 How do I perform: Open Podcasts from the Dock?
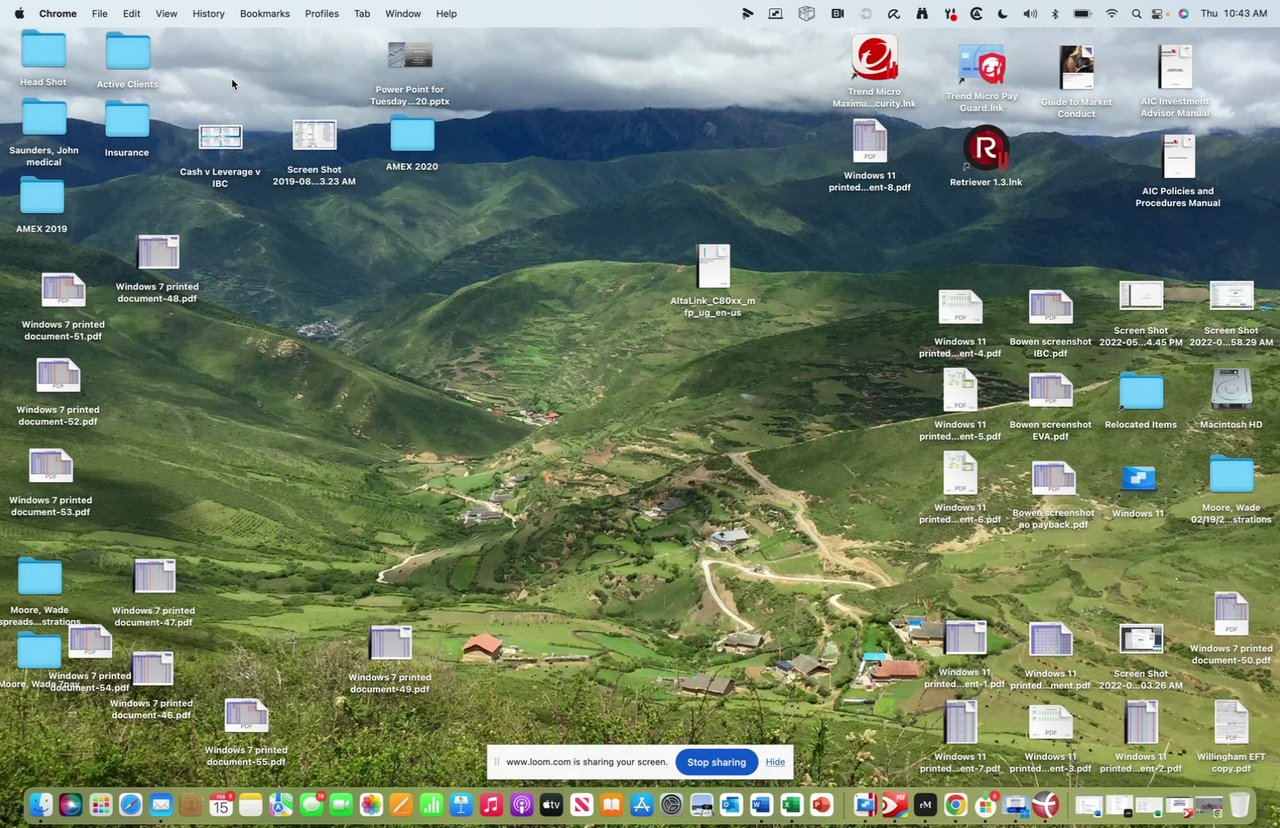click(x=521, y=804)
